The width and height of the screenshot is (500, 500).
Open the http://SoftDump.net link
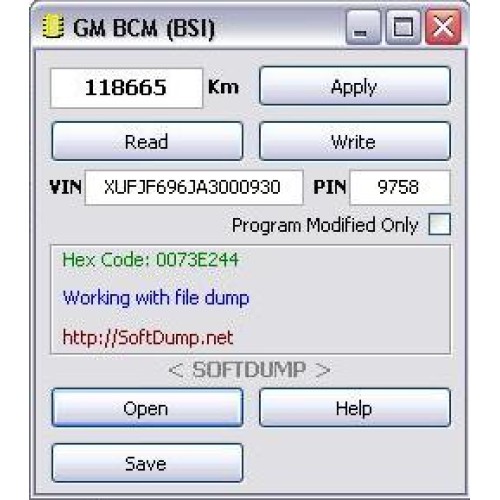[148, 337]
